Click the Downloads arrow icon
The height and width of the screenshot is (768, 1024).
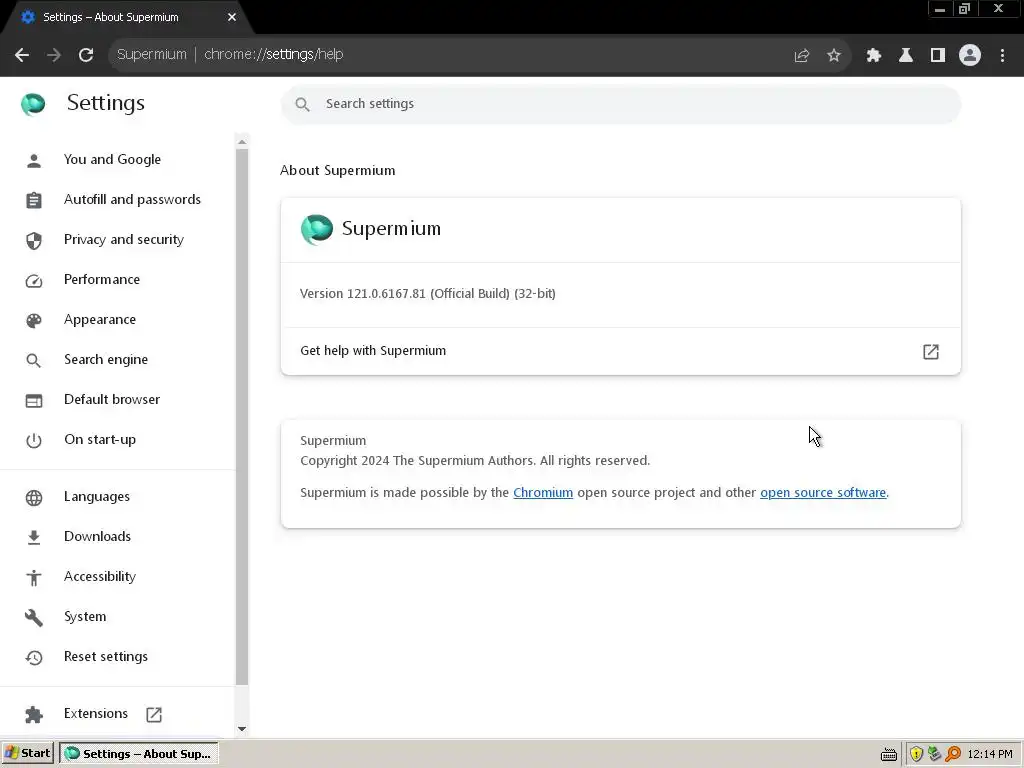33,537
